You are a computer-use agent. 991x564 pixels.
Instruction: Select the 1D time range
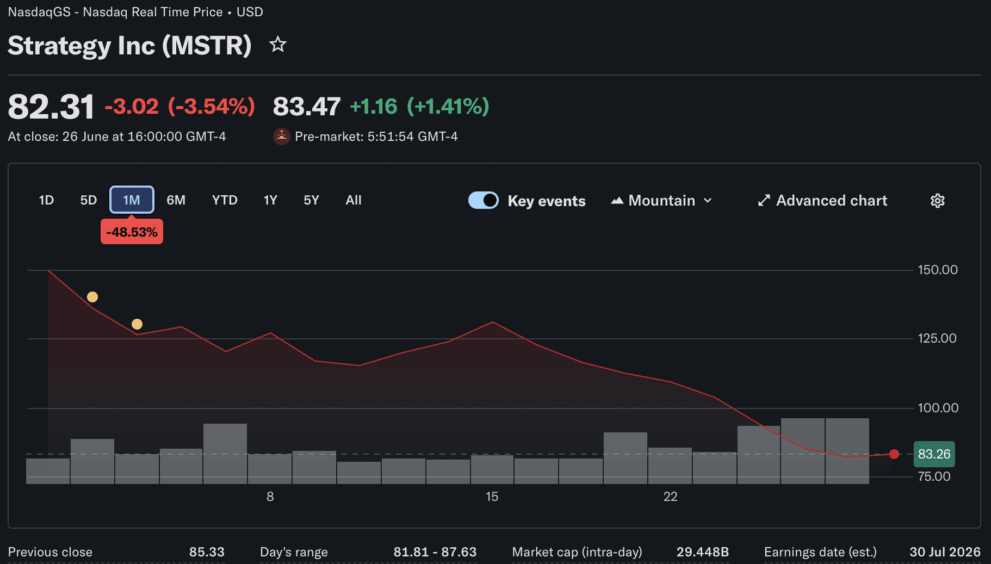point(46,200)
